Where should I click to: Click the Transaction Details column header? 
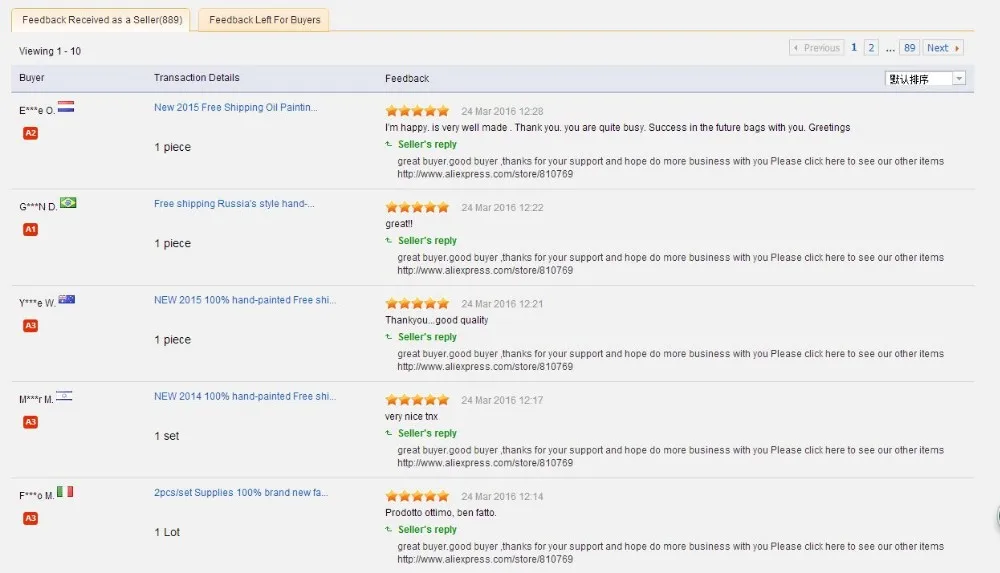point(196,78)
